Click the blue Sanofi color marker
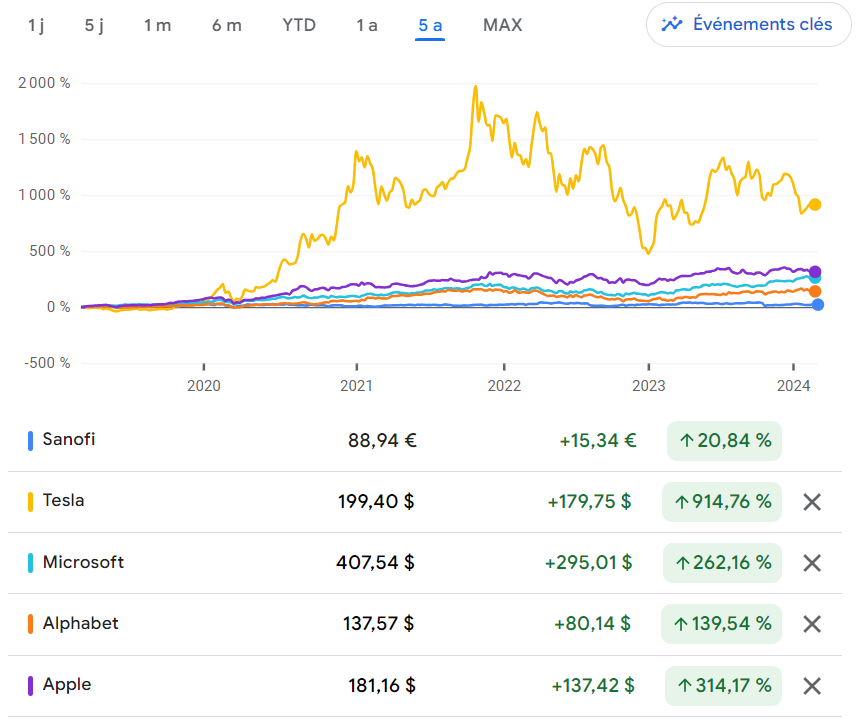 (30, 441)
